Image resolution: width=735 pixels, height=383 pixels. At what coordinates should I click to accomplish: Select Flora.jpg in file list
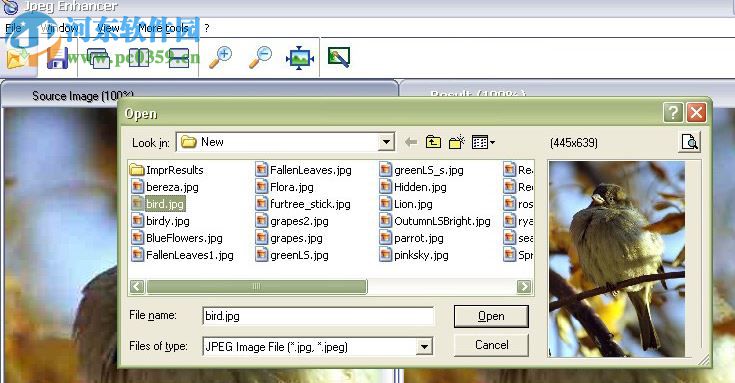(285, 187)
